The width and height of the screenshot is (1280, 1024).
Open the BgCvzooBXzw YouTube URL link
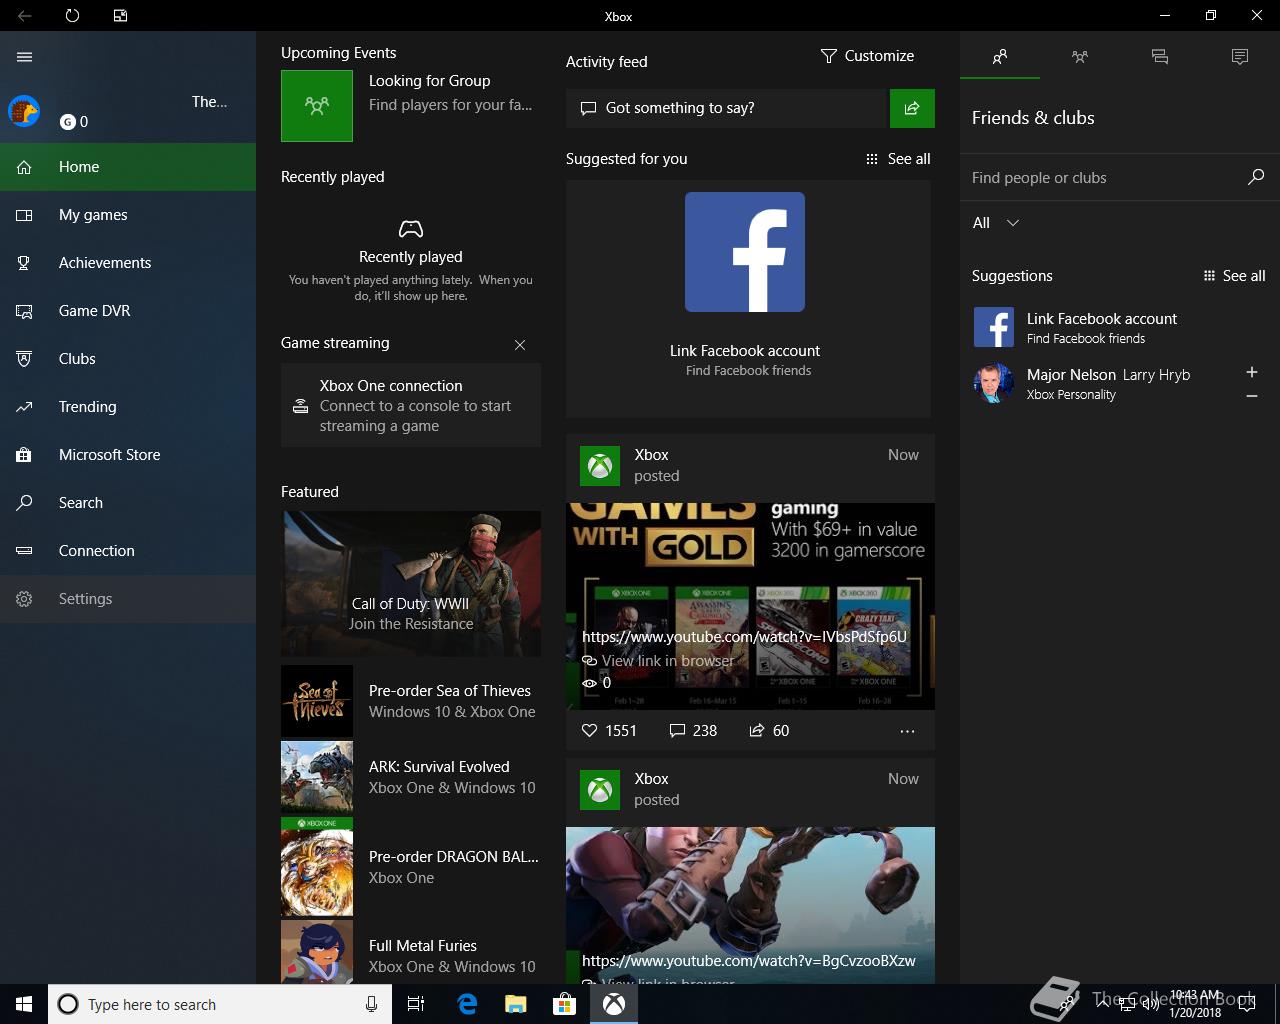(748, 961)
